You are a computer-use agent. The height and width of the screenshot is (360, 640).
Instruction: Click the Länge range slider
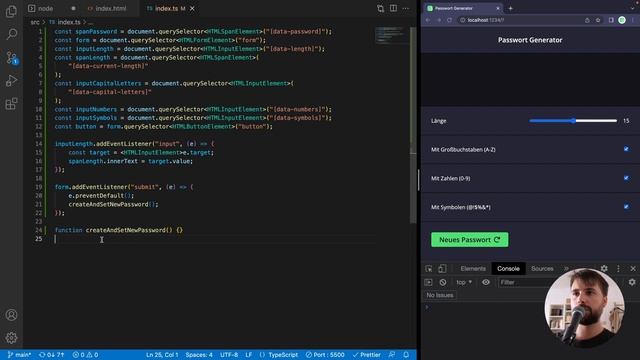[573, 121]
